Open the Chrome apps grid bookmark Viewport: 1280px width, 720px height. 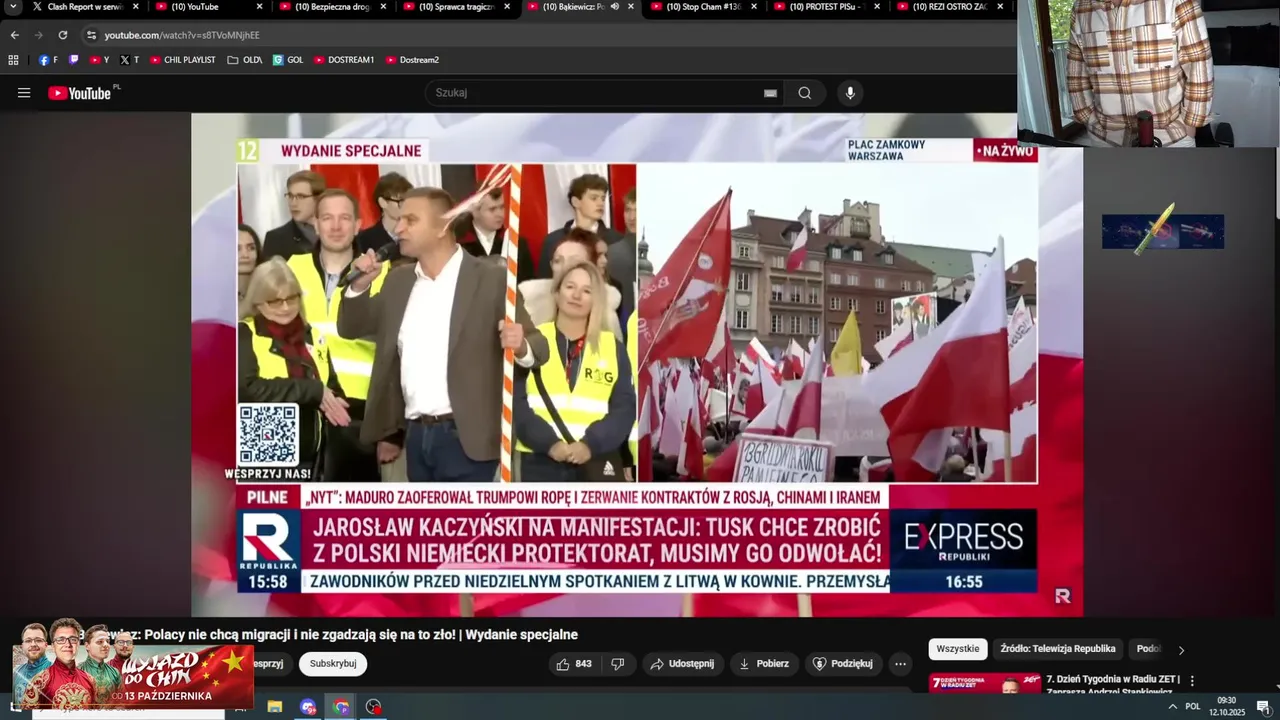[13, 60]
